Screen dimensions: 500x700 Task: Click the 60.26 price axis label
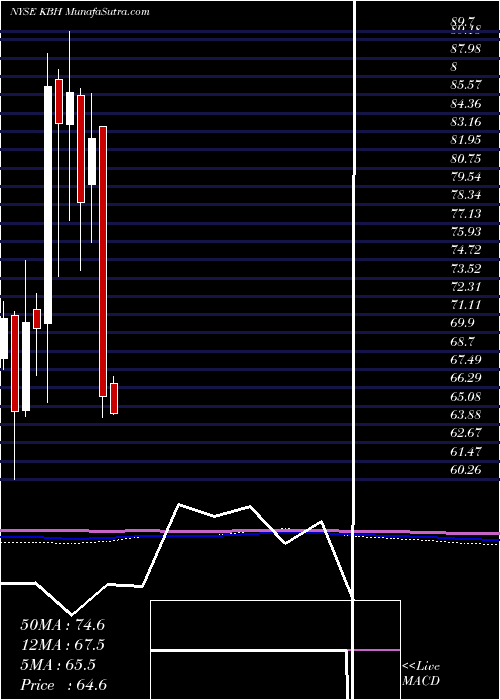[466, 470]
